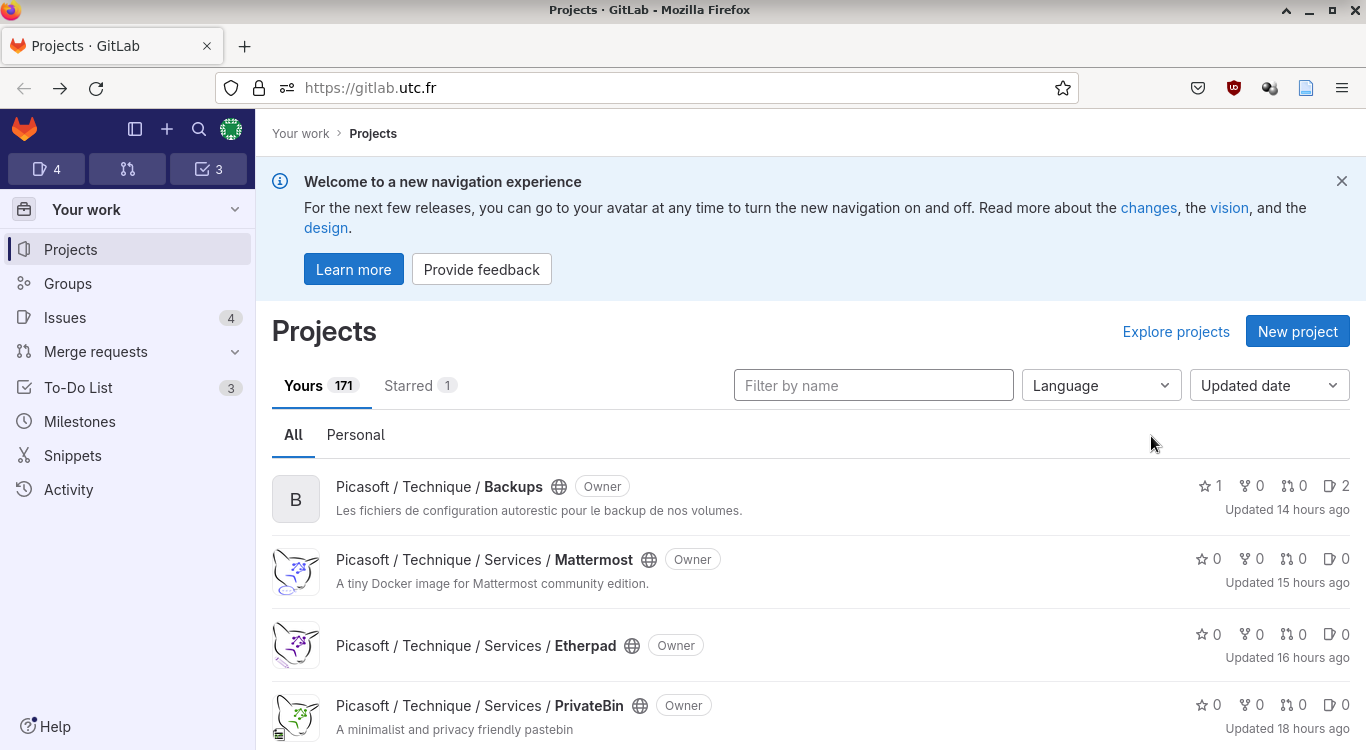Click the Filter by name field
The height and width of the screenshot is (750, 1366).
click(873, 385)
